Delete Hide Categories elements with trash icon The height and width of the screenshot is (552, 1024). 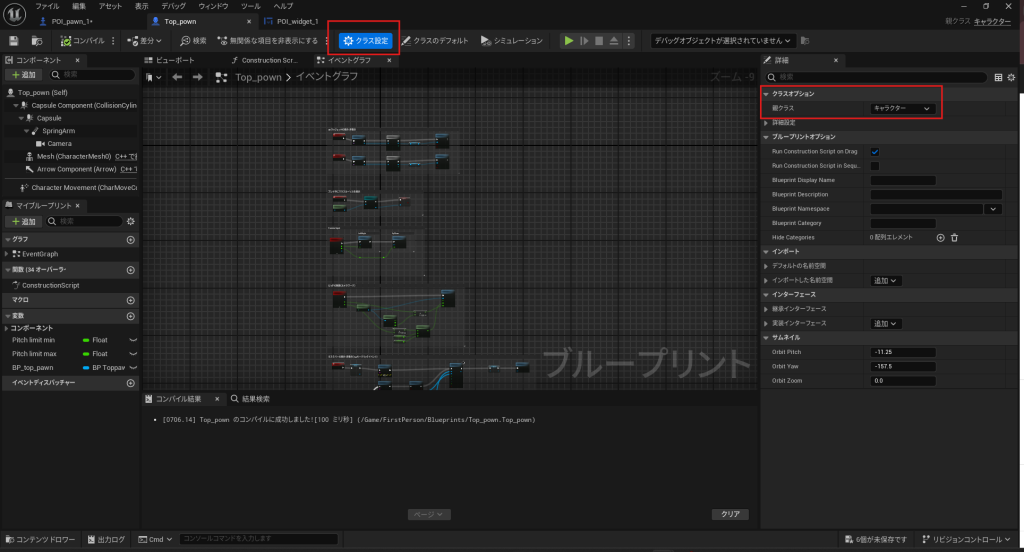954,237
